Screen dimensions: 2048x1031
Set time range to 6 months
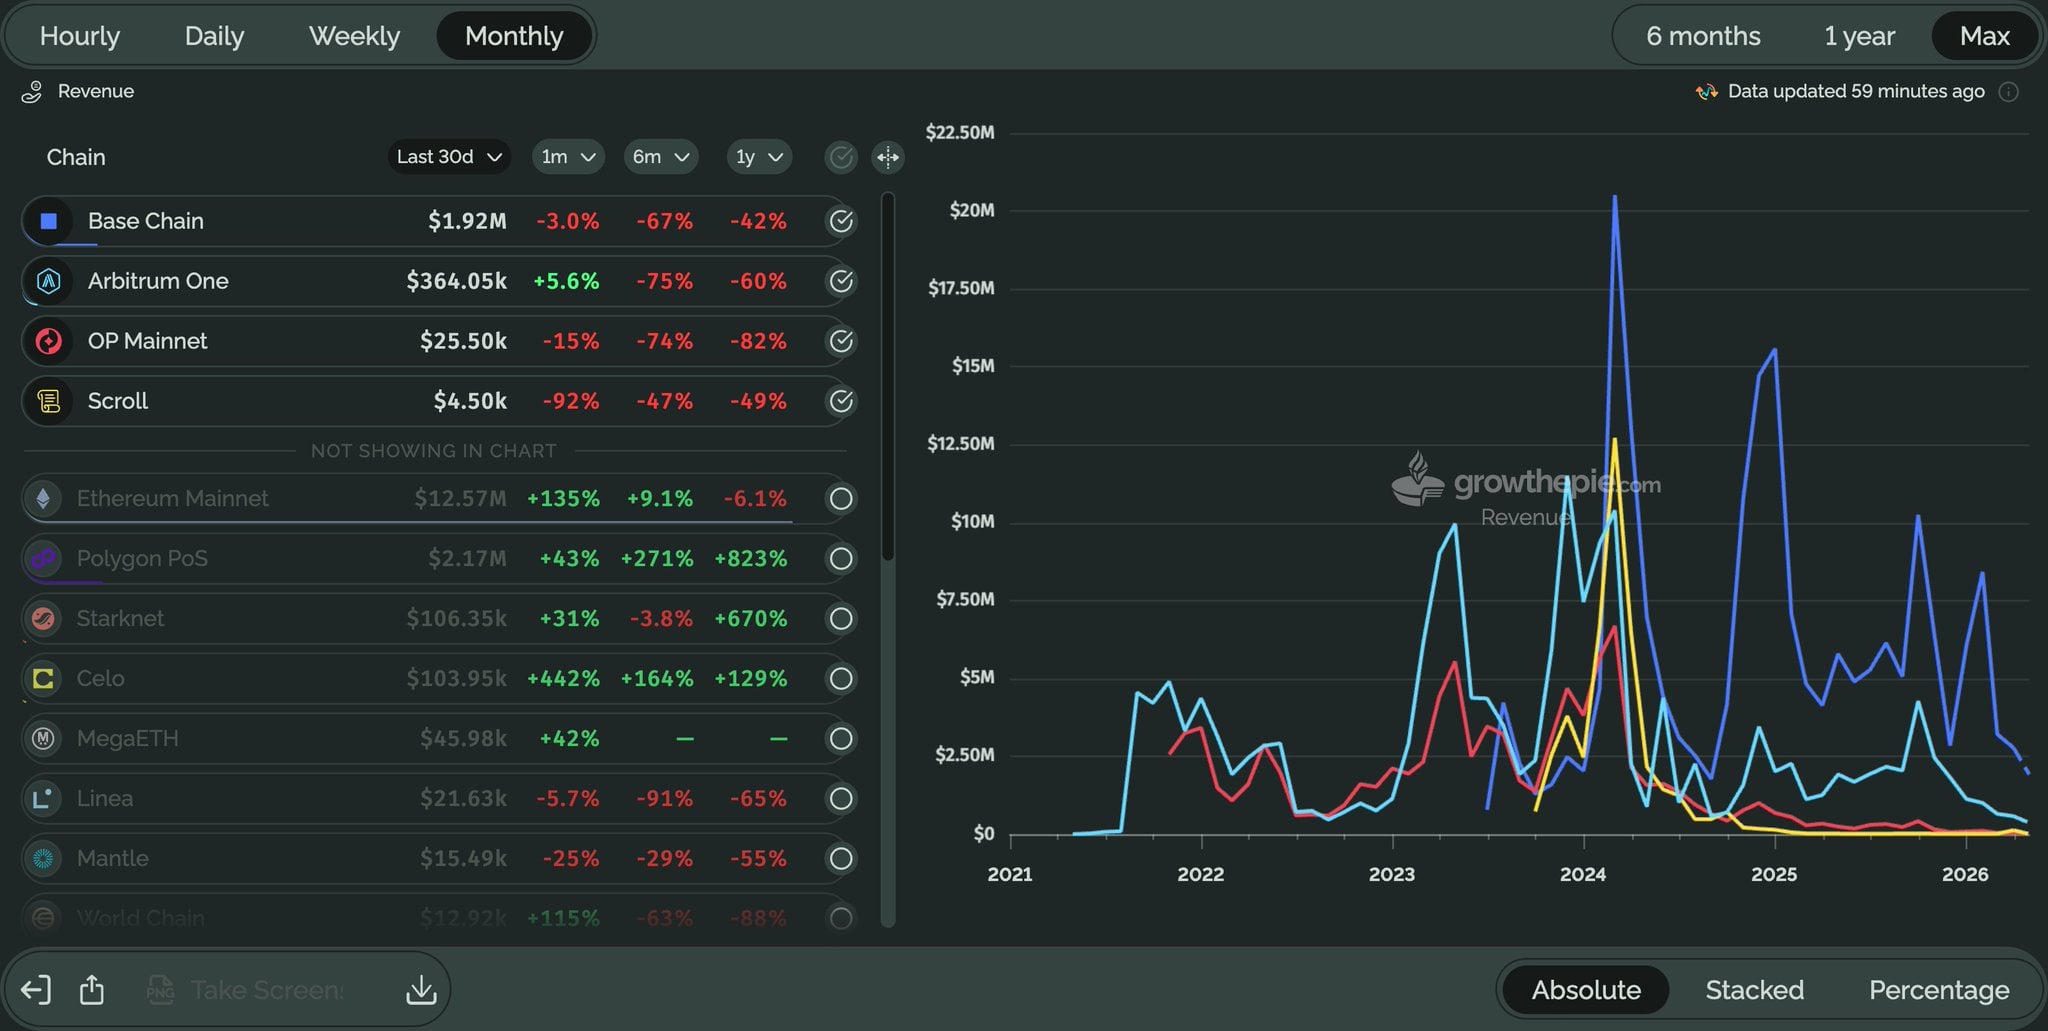[1703, 36]
